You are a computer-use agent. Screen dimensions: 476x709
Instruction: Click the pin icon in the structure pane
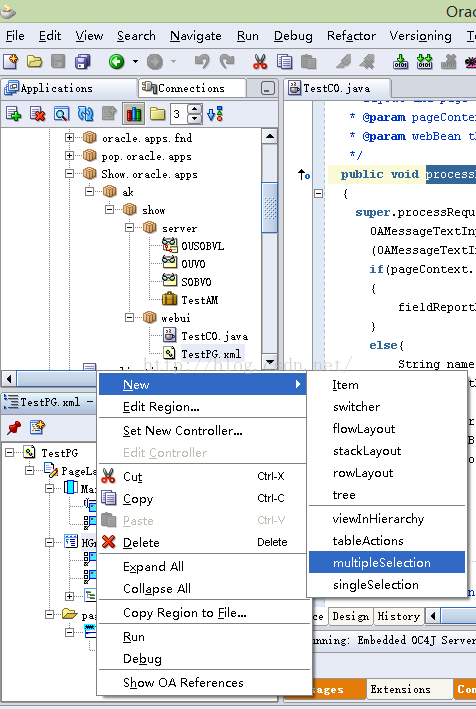(x=14, y=427)
